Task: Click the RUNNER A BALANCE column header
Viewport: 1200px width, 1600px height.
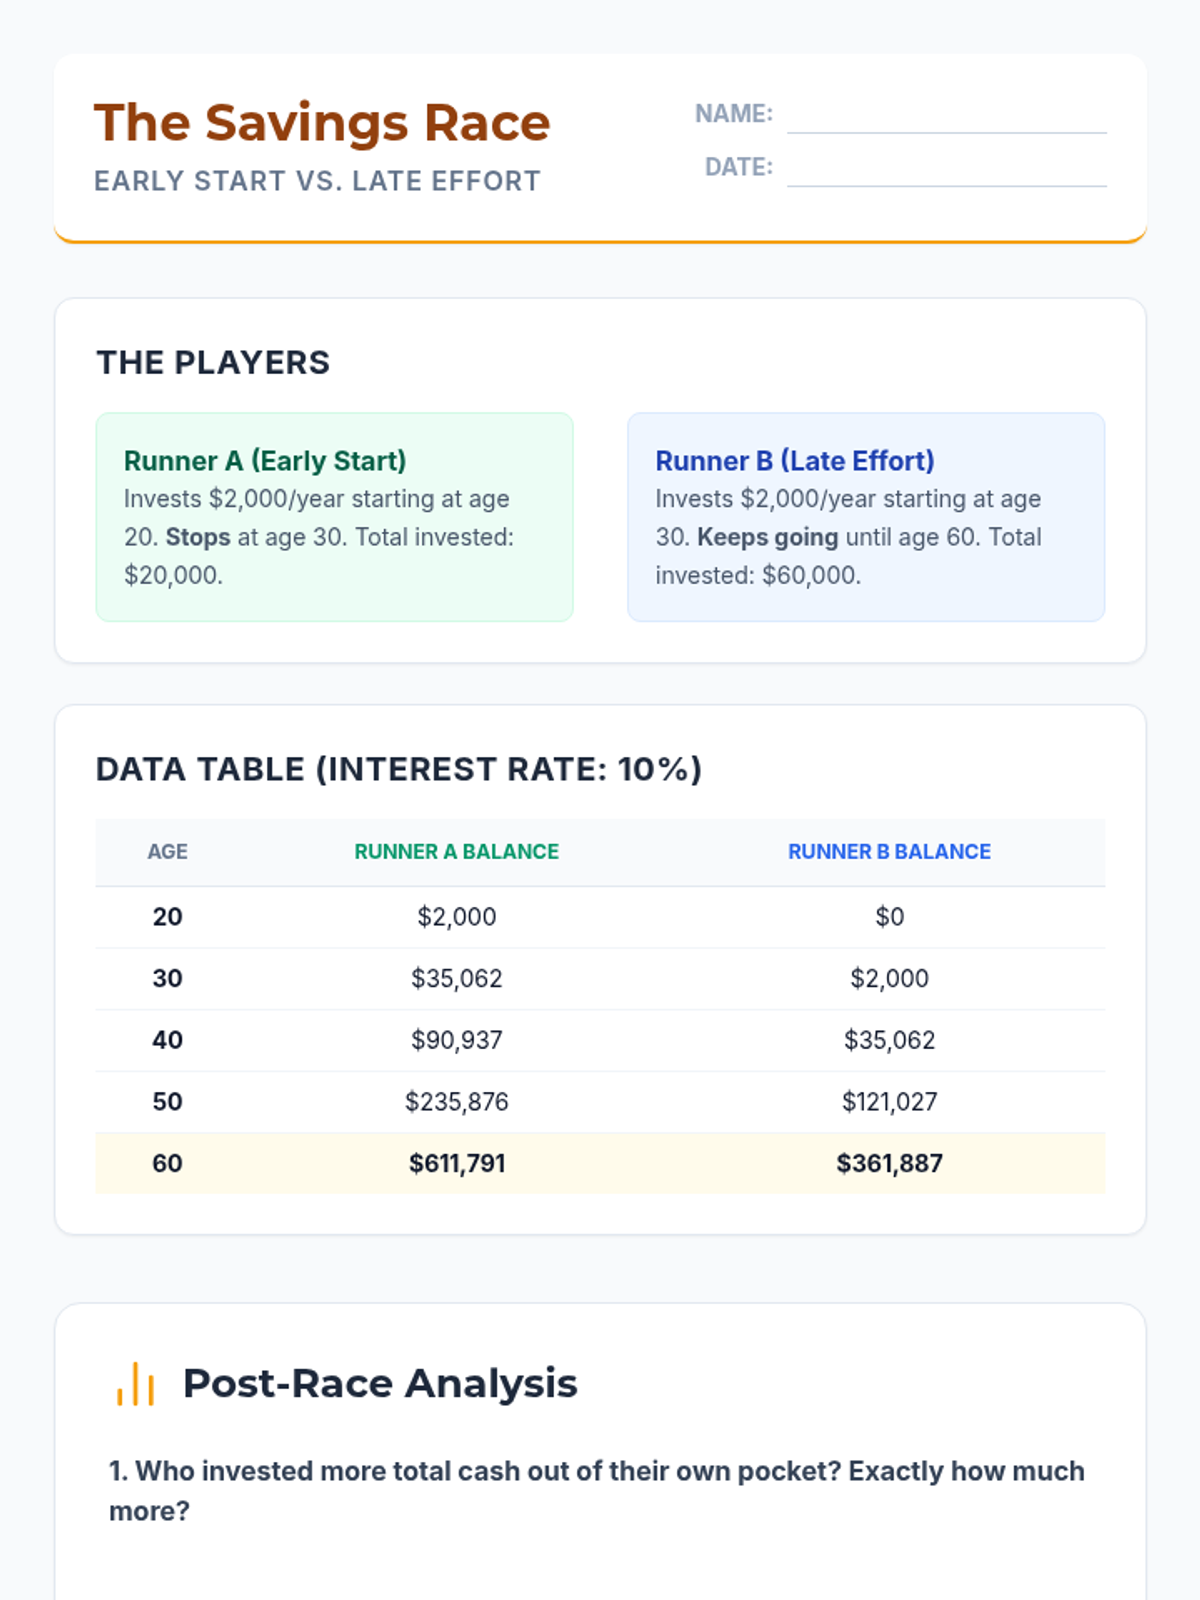Action: [456, 852]
